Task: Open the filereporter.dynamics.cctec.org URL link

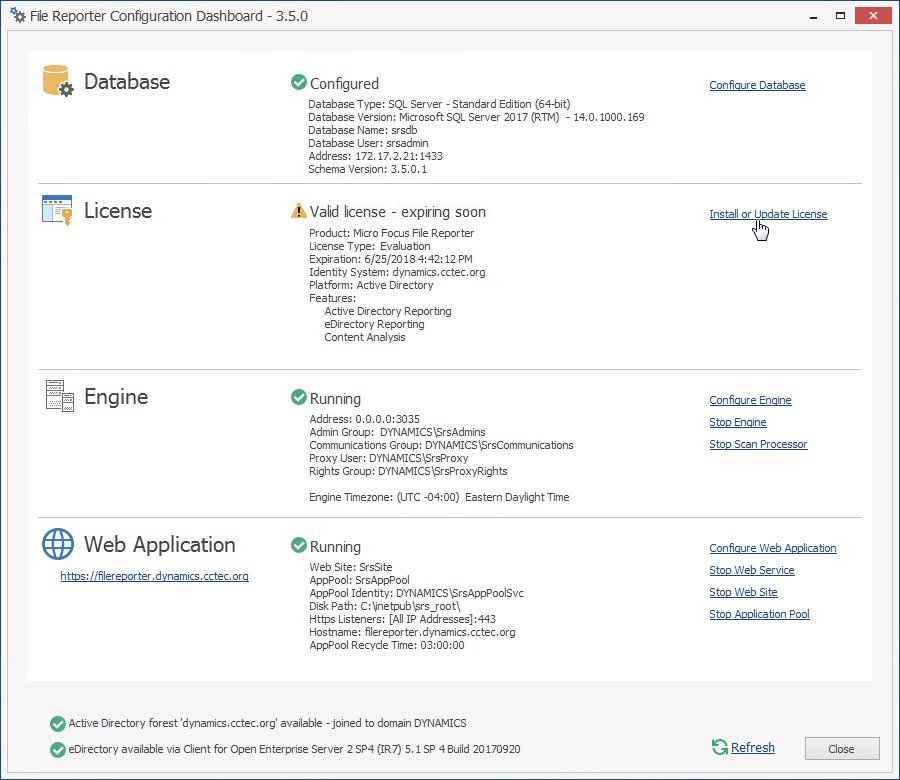Action: [x=154, y=576]
